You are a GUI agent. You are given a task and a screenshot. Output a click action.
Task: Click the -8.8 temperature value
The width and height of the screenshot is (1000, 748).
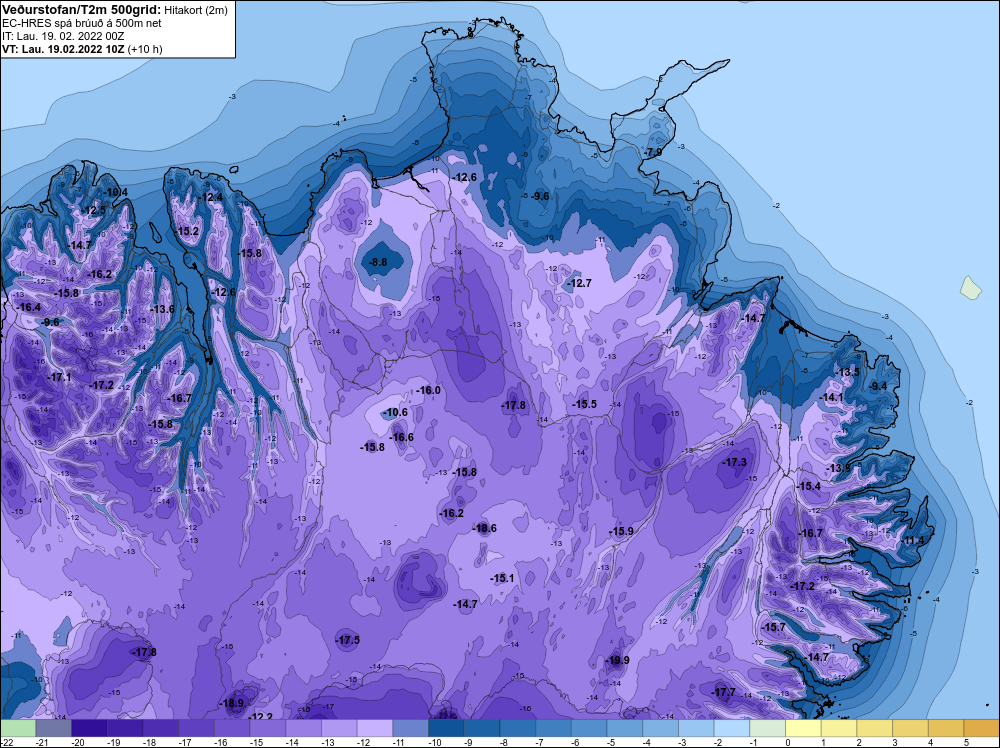(378, 262)
